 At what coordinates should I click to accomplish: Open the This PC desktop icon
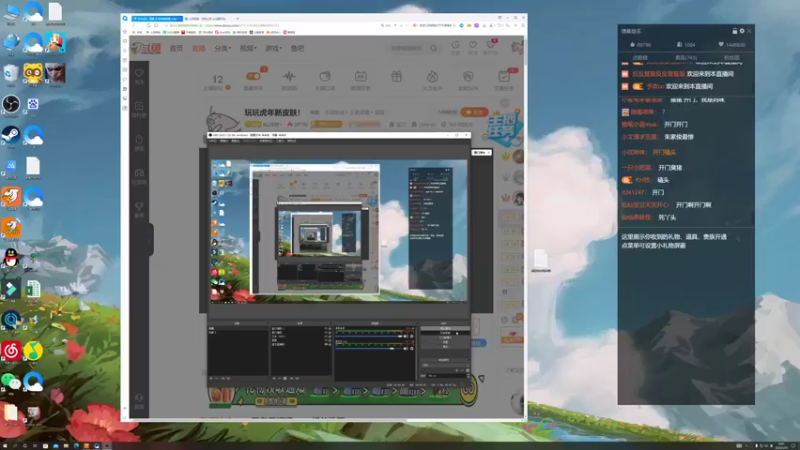pos(11,12)
